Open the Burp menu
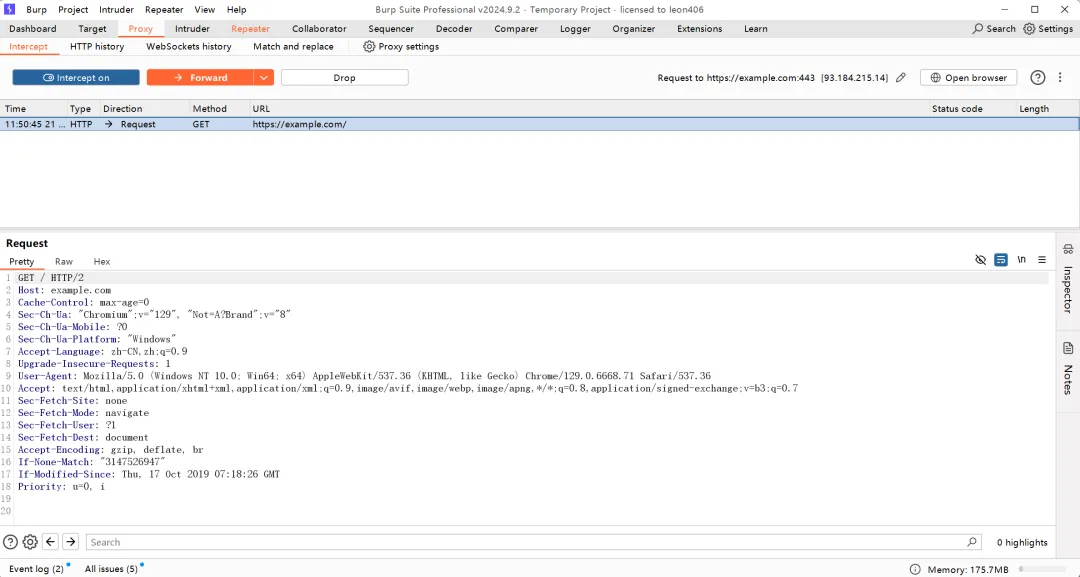 coord(37,10)
